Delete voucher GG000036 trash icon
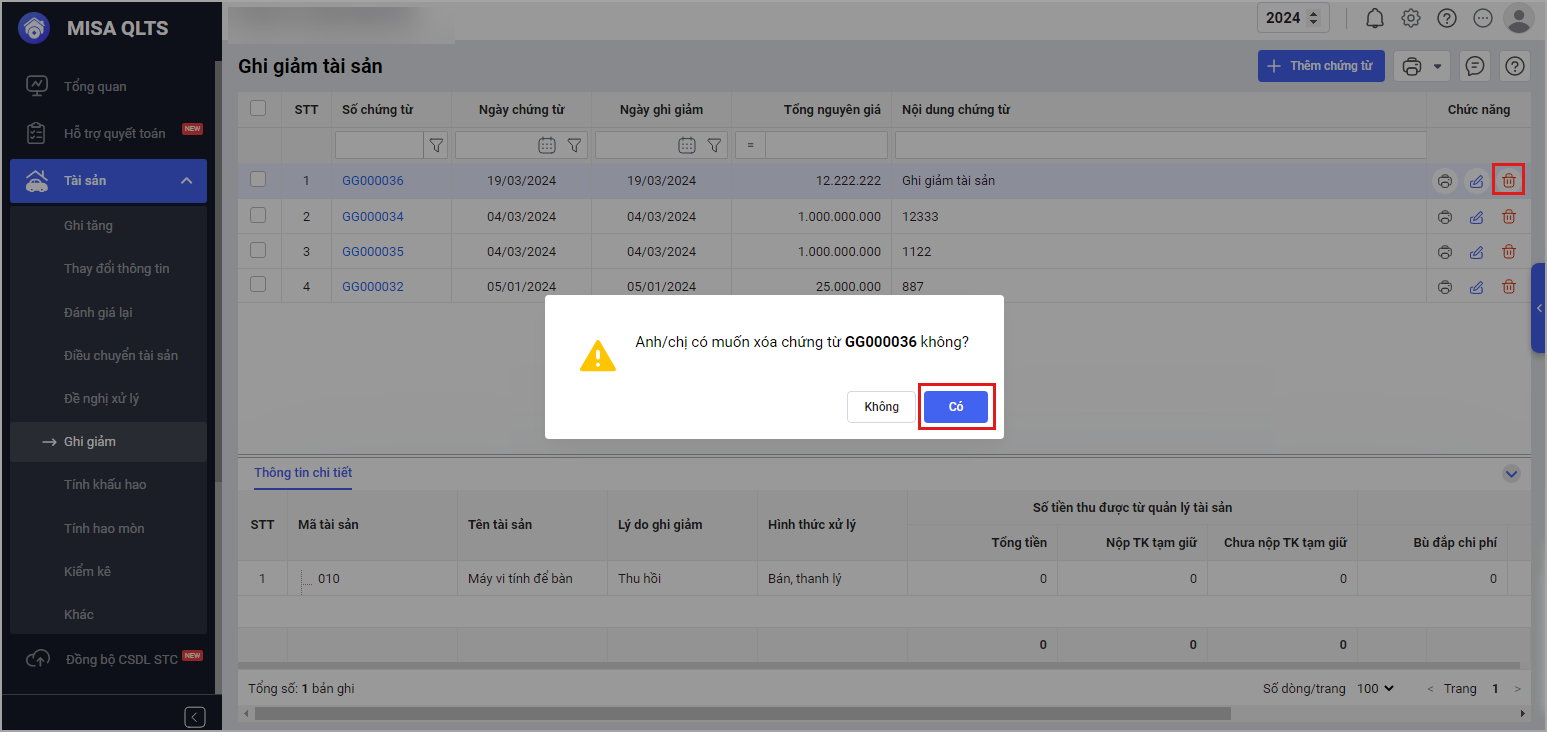 [x=1509, y=181]
